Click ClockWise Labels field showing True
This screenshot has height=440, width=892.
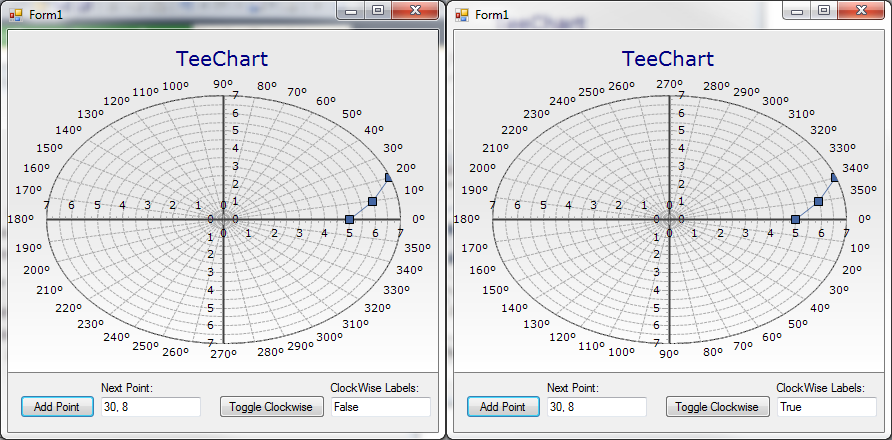point(827,407)
